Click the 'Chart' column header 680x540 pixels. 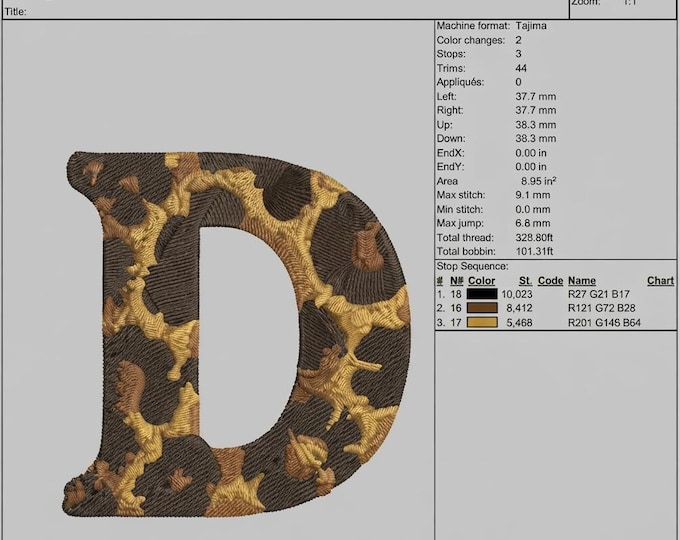pyautogui.click(x=660, y=281)
